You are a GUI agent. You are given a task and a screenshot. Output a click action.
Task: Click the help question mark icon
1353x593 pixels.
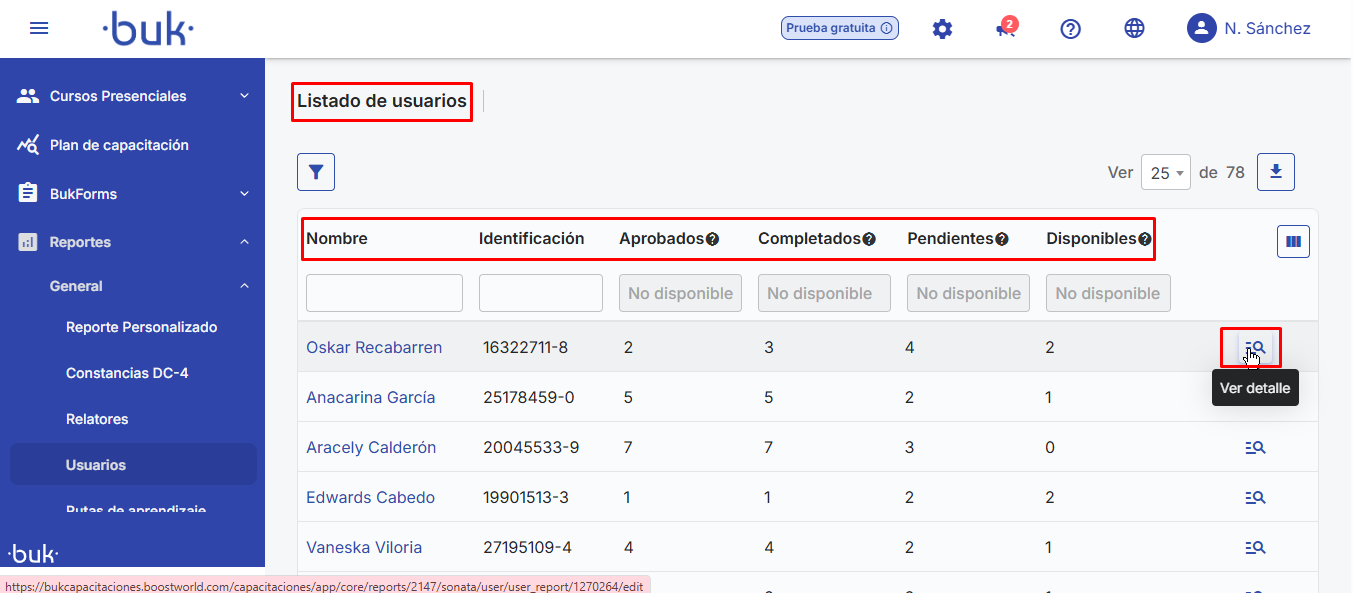point(1070,29)
